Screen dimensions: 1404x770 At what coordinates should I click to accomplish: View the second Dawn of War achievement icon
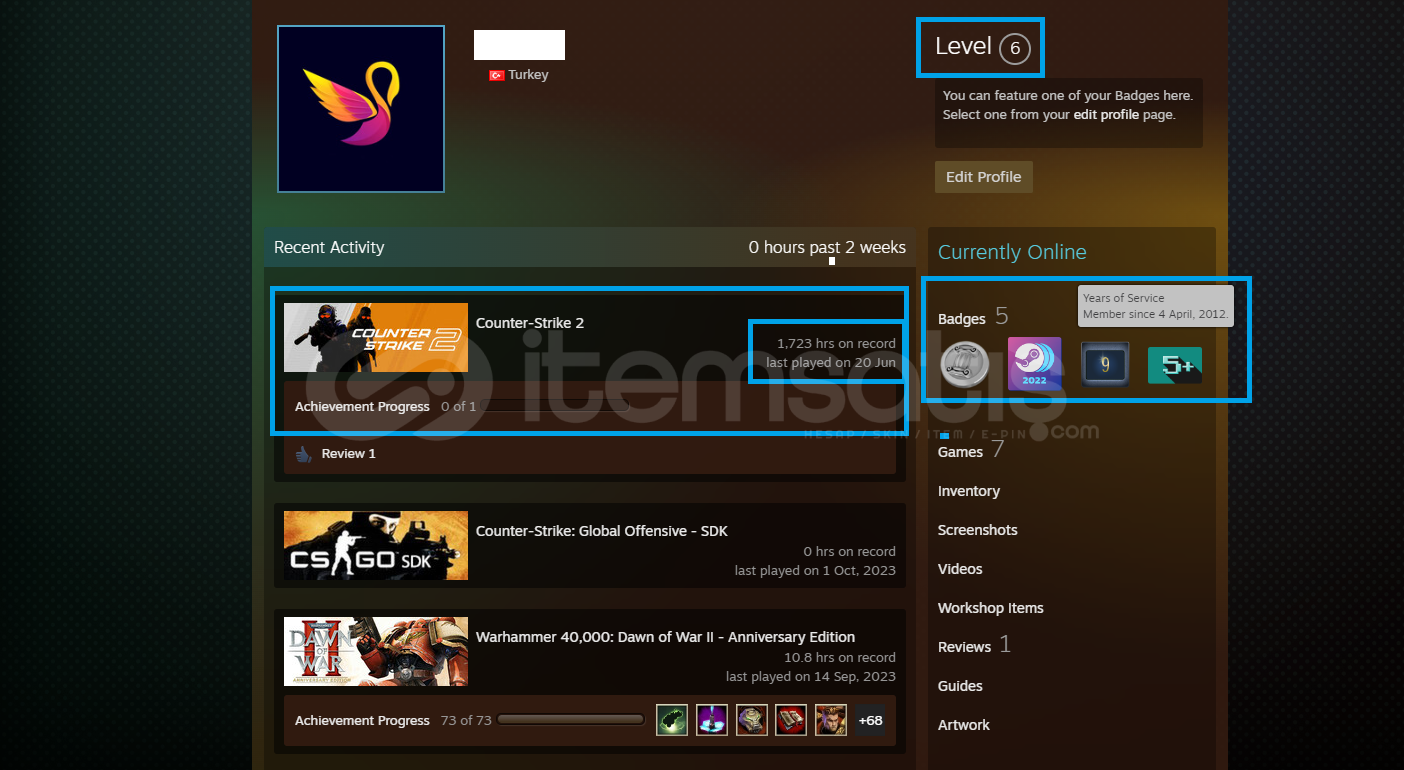pyautogui.click(x=712, y=720)
